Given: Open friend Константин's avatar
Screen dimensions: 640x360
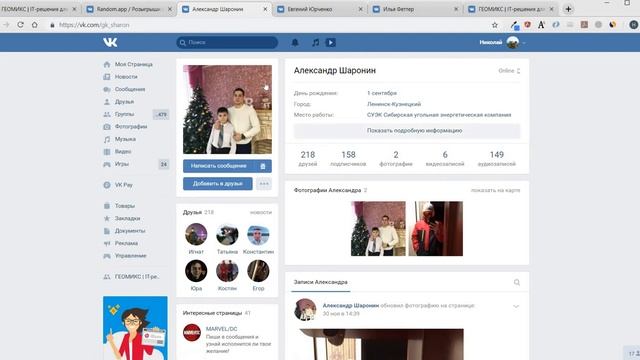Looking at the screenshot, I should (x=258, y=234).
